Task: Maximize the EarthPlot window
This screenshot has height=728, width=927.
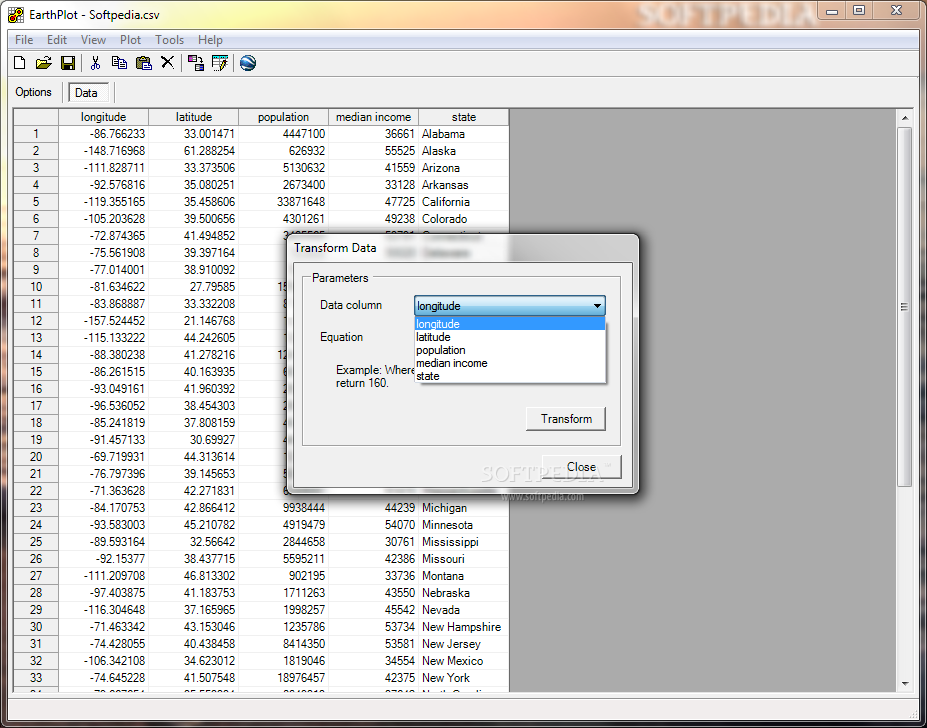Action: click(859, 11)
